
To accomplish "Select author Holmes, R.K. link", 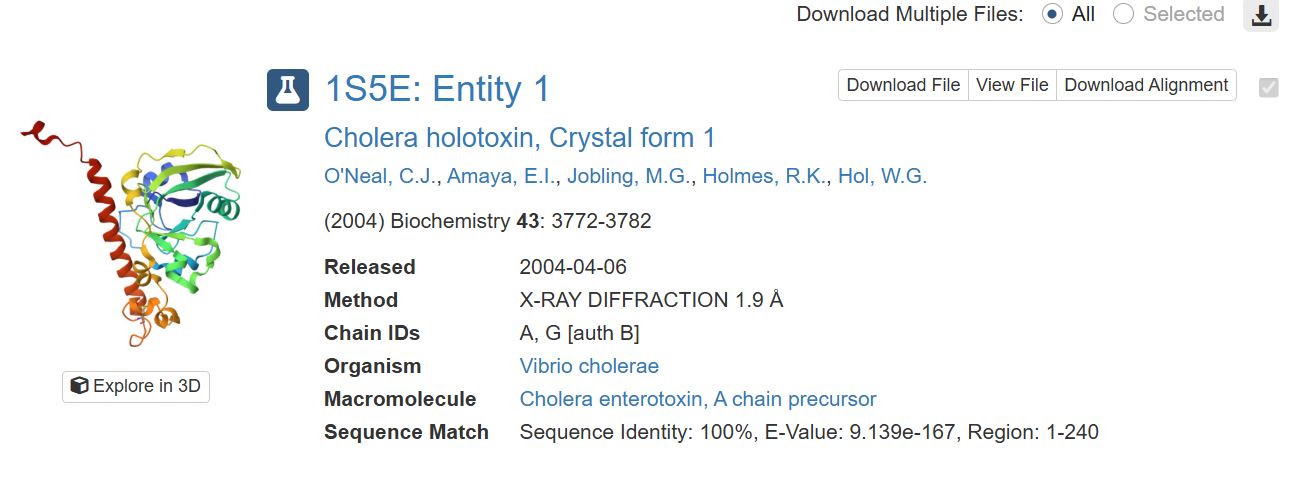I will click(765, 177).
